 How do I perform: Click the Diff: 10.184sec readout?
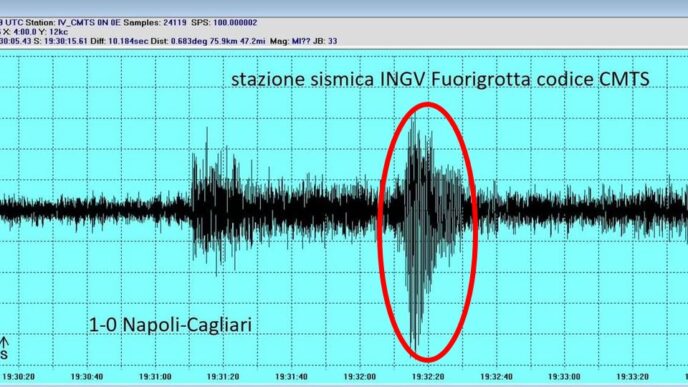(119, 41)
